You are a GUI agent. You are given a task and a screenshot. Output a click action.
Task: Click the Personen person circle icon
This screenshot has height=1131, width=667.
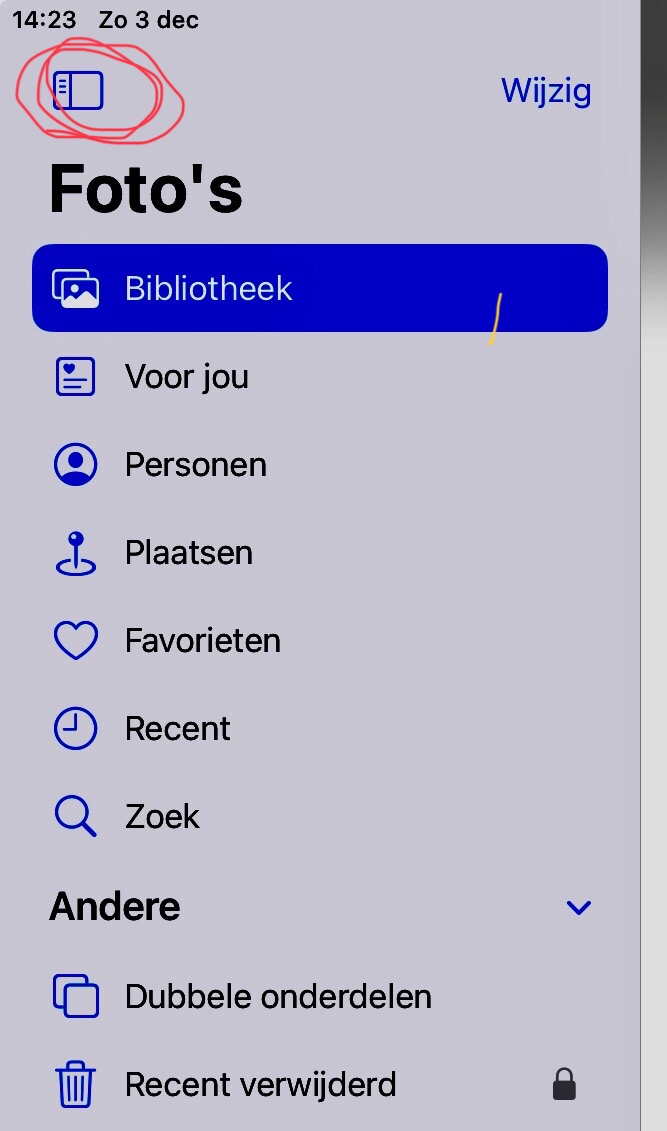click(x=75, y=465)
